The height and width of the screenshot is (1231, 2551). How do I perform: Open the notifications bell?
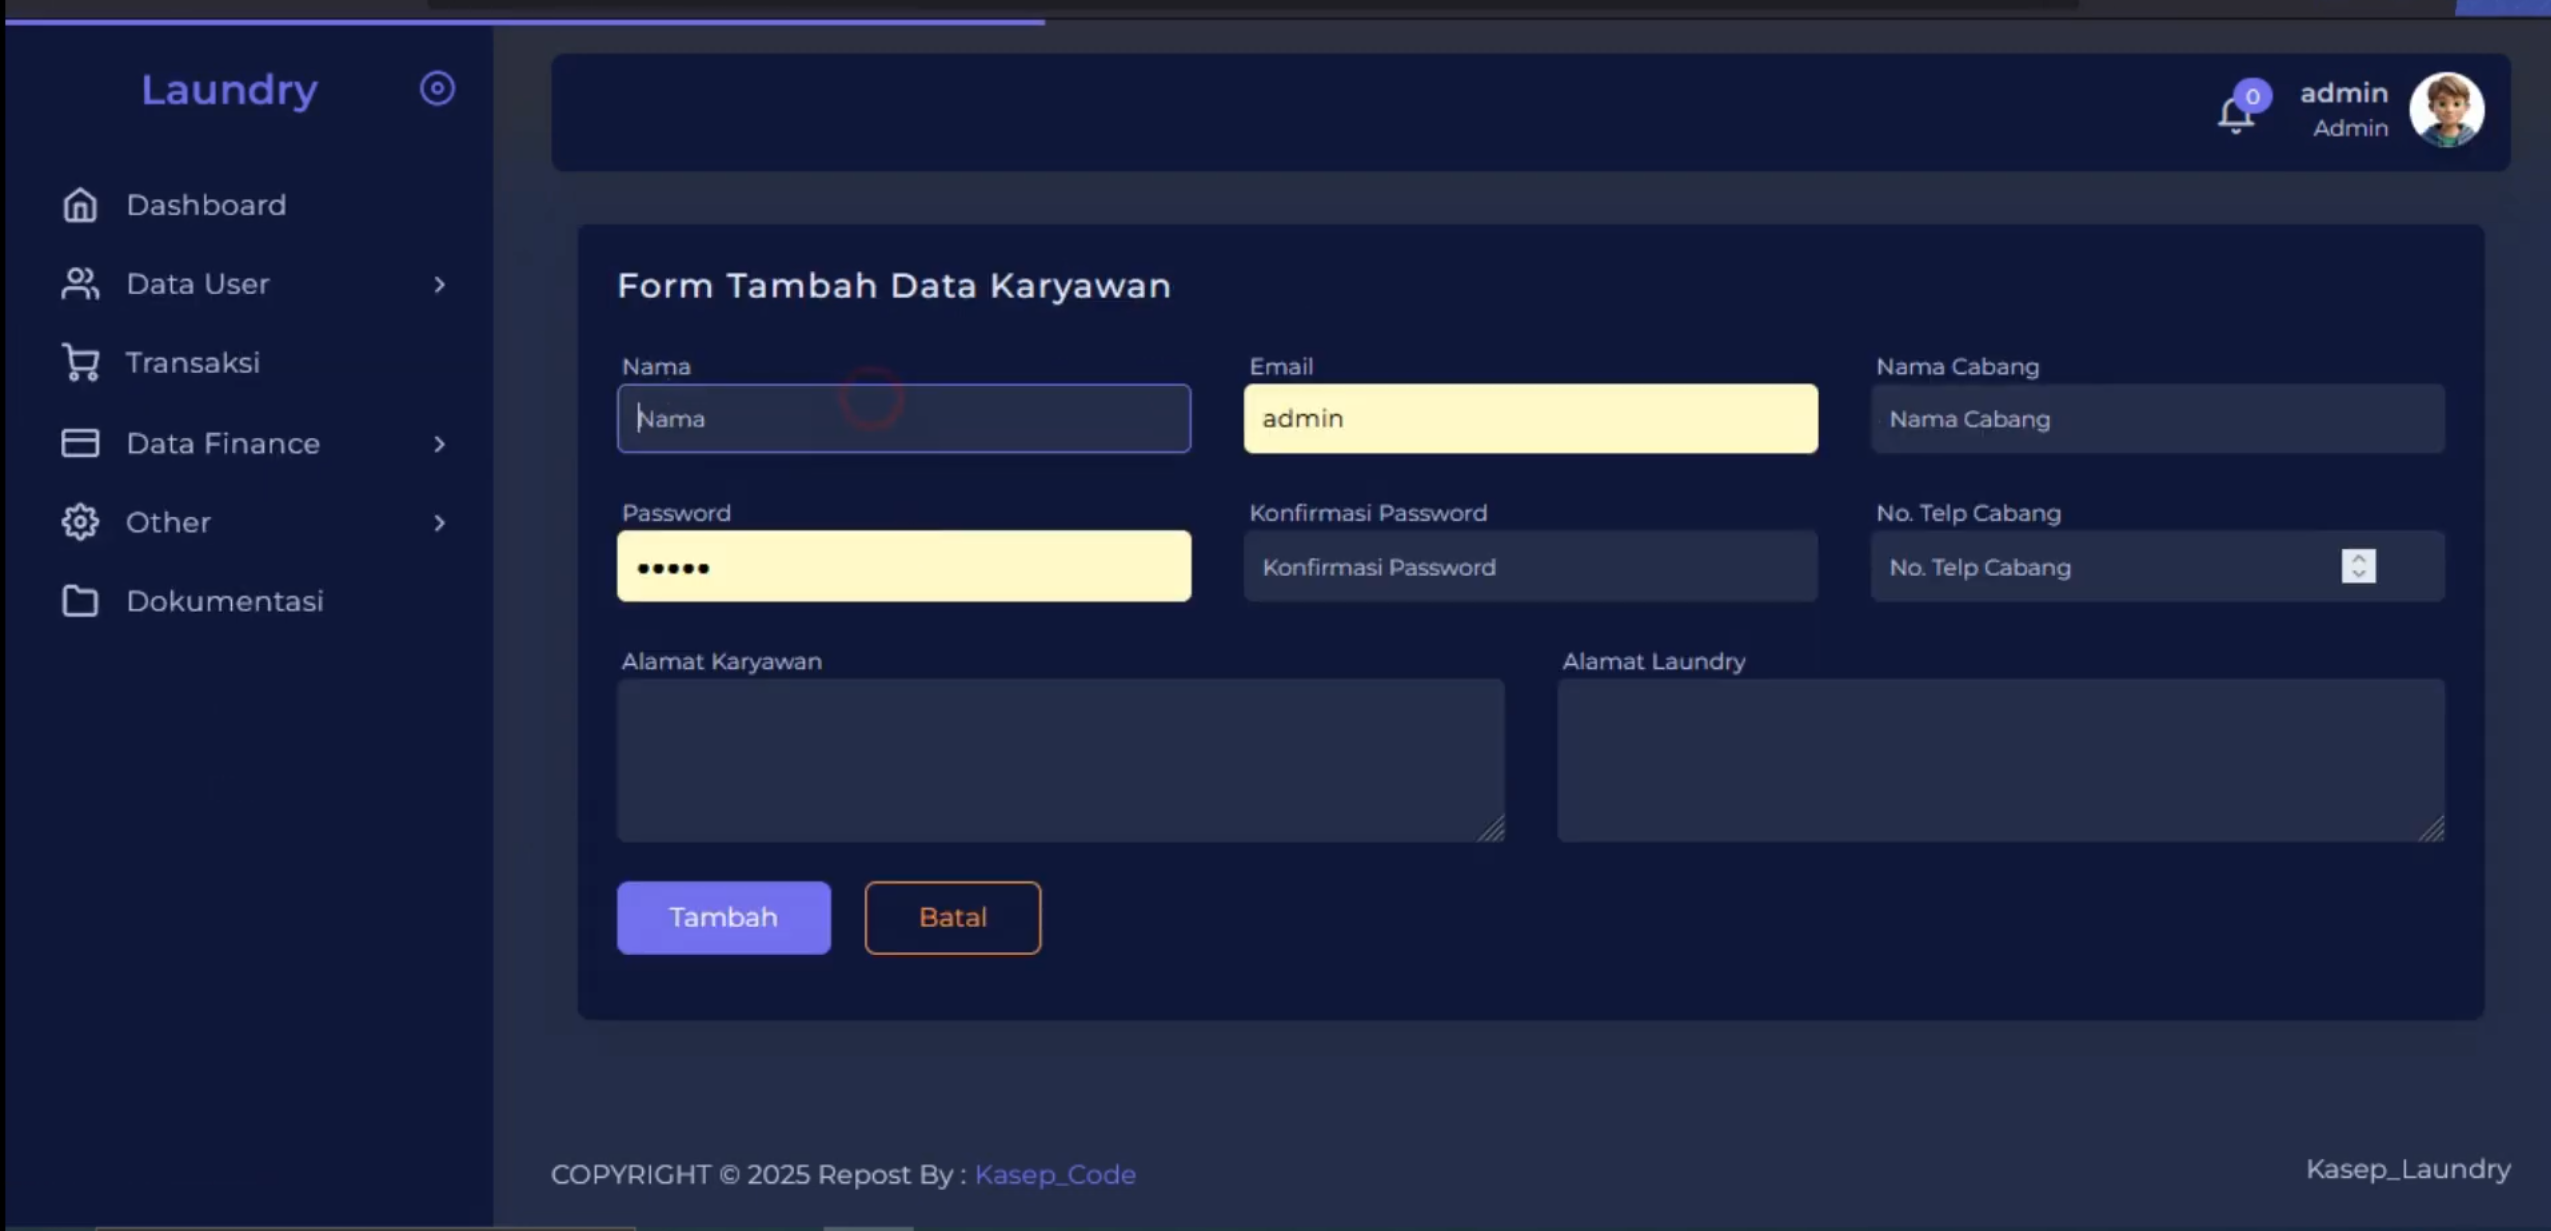point(2235,116)
